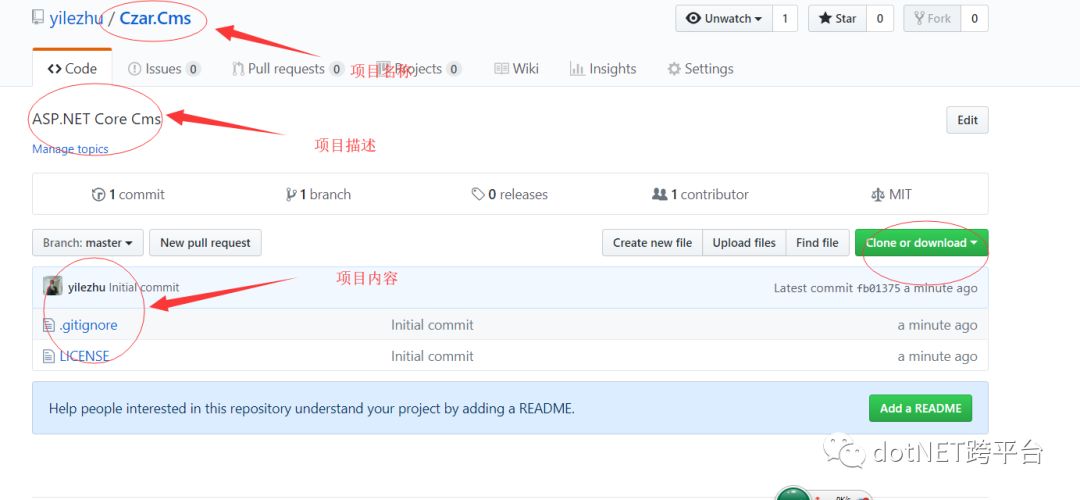Click the branch icon beside 1 branch
The width and height of the screenshot is (1080, 500).
pos(291,195)
